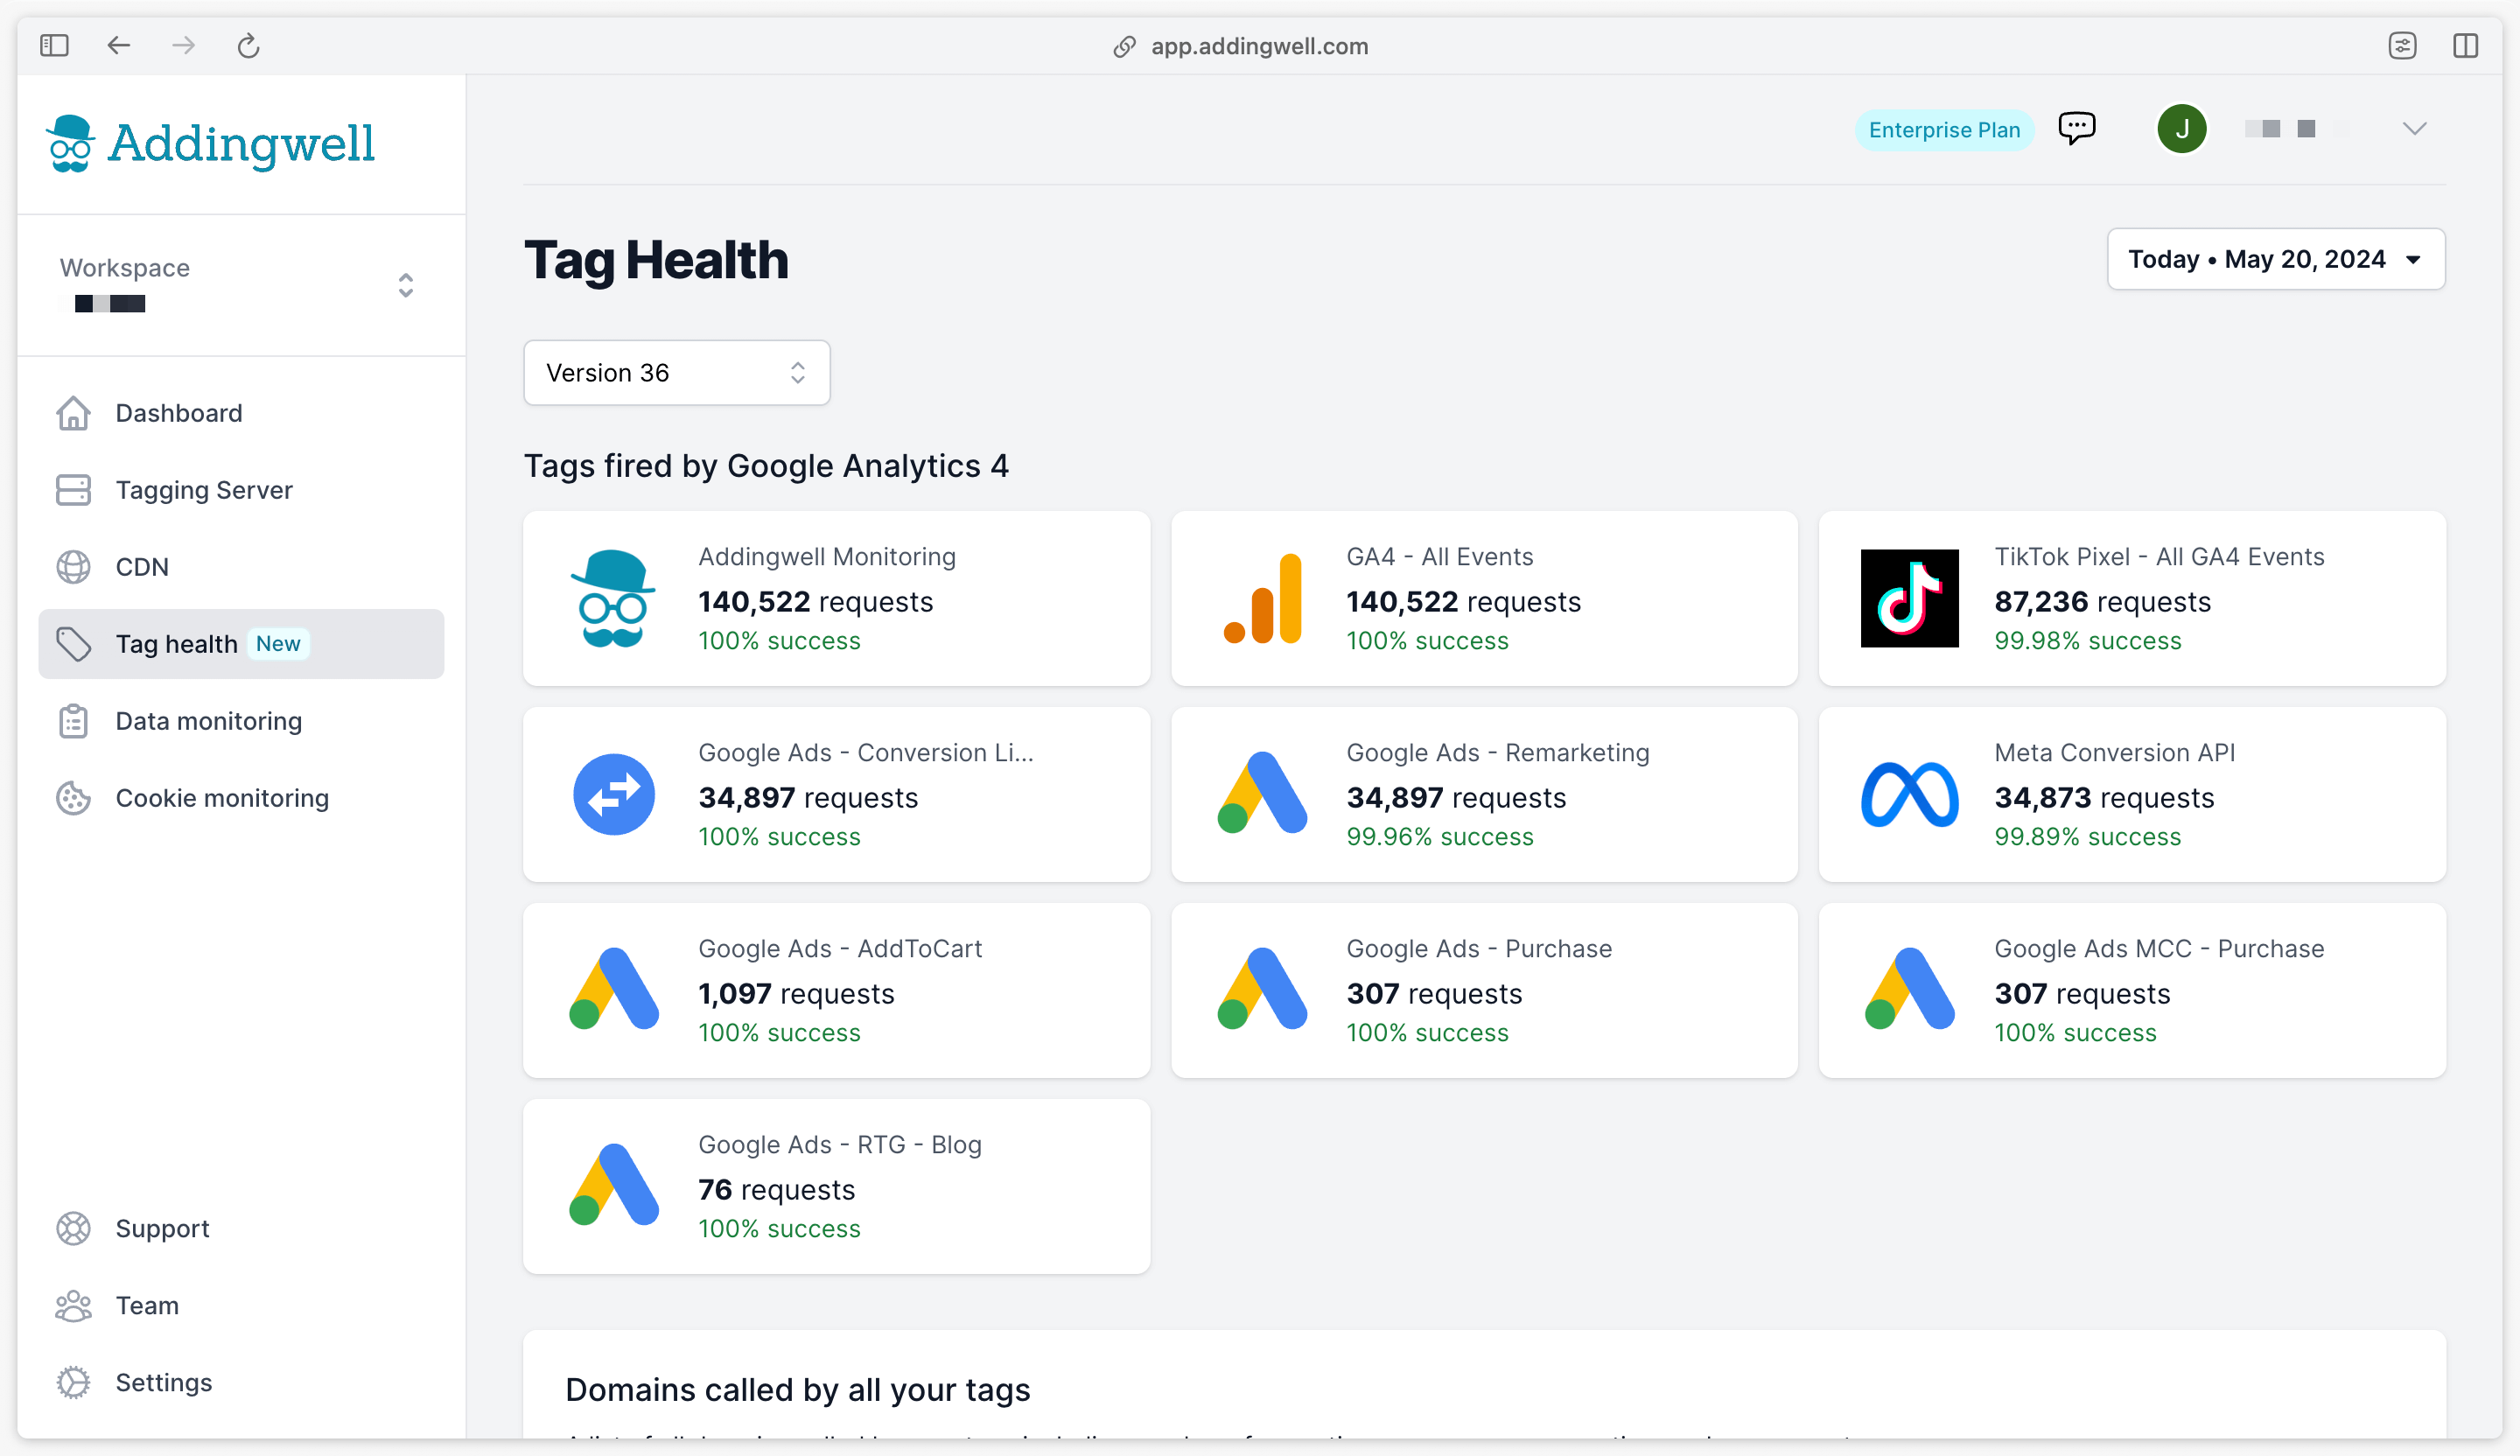The image size is (2520, 1456).
Task: Click the CDN globe icon
Action: [73, 567]
